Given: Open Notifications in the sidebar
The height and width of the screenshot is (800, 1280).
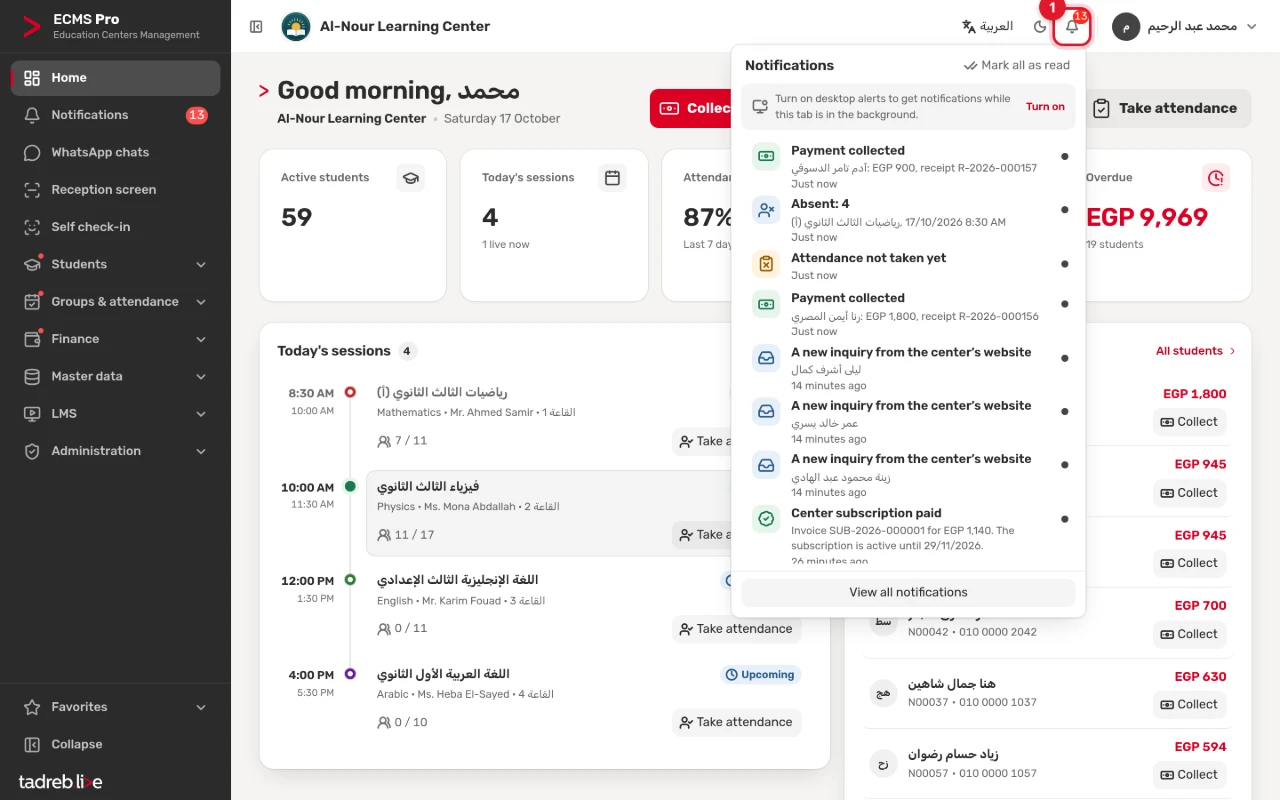Looking at the screenshot, I should (115, 115).
